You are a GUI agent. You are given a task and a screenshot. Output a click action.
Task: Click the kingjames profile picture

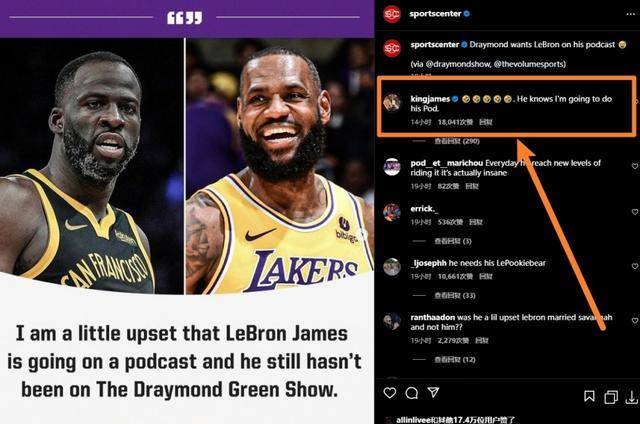(392, 102)
